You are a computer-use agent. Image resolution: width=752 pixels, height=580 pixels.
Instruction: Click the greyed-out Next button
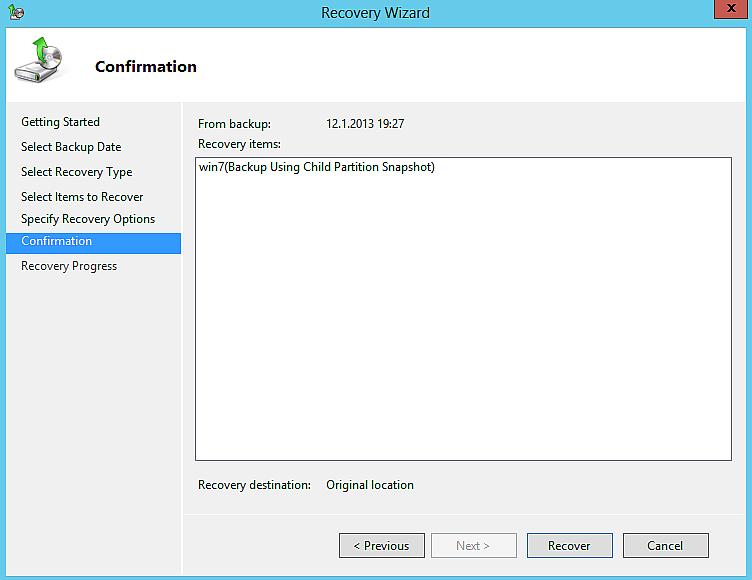tap(473, 545)
